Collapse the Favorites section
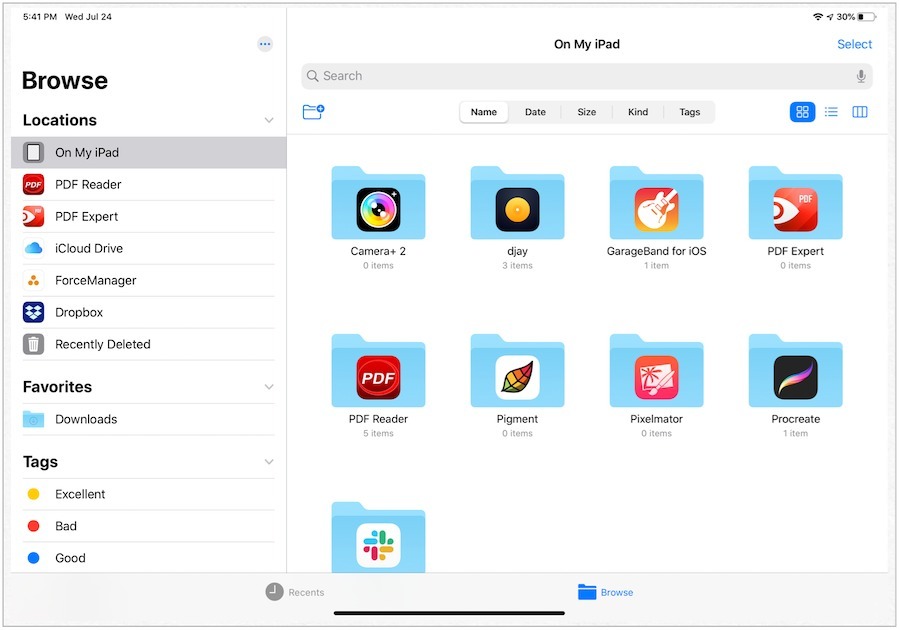900x630 pixels. [x=268, y=387]
